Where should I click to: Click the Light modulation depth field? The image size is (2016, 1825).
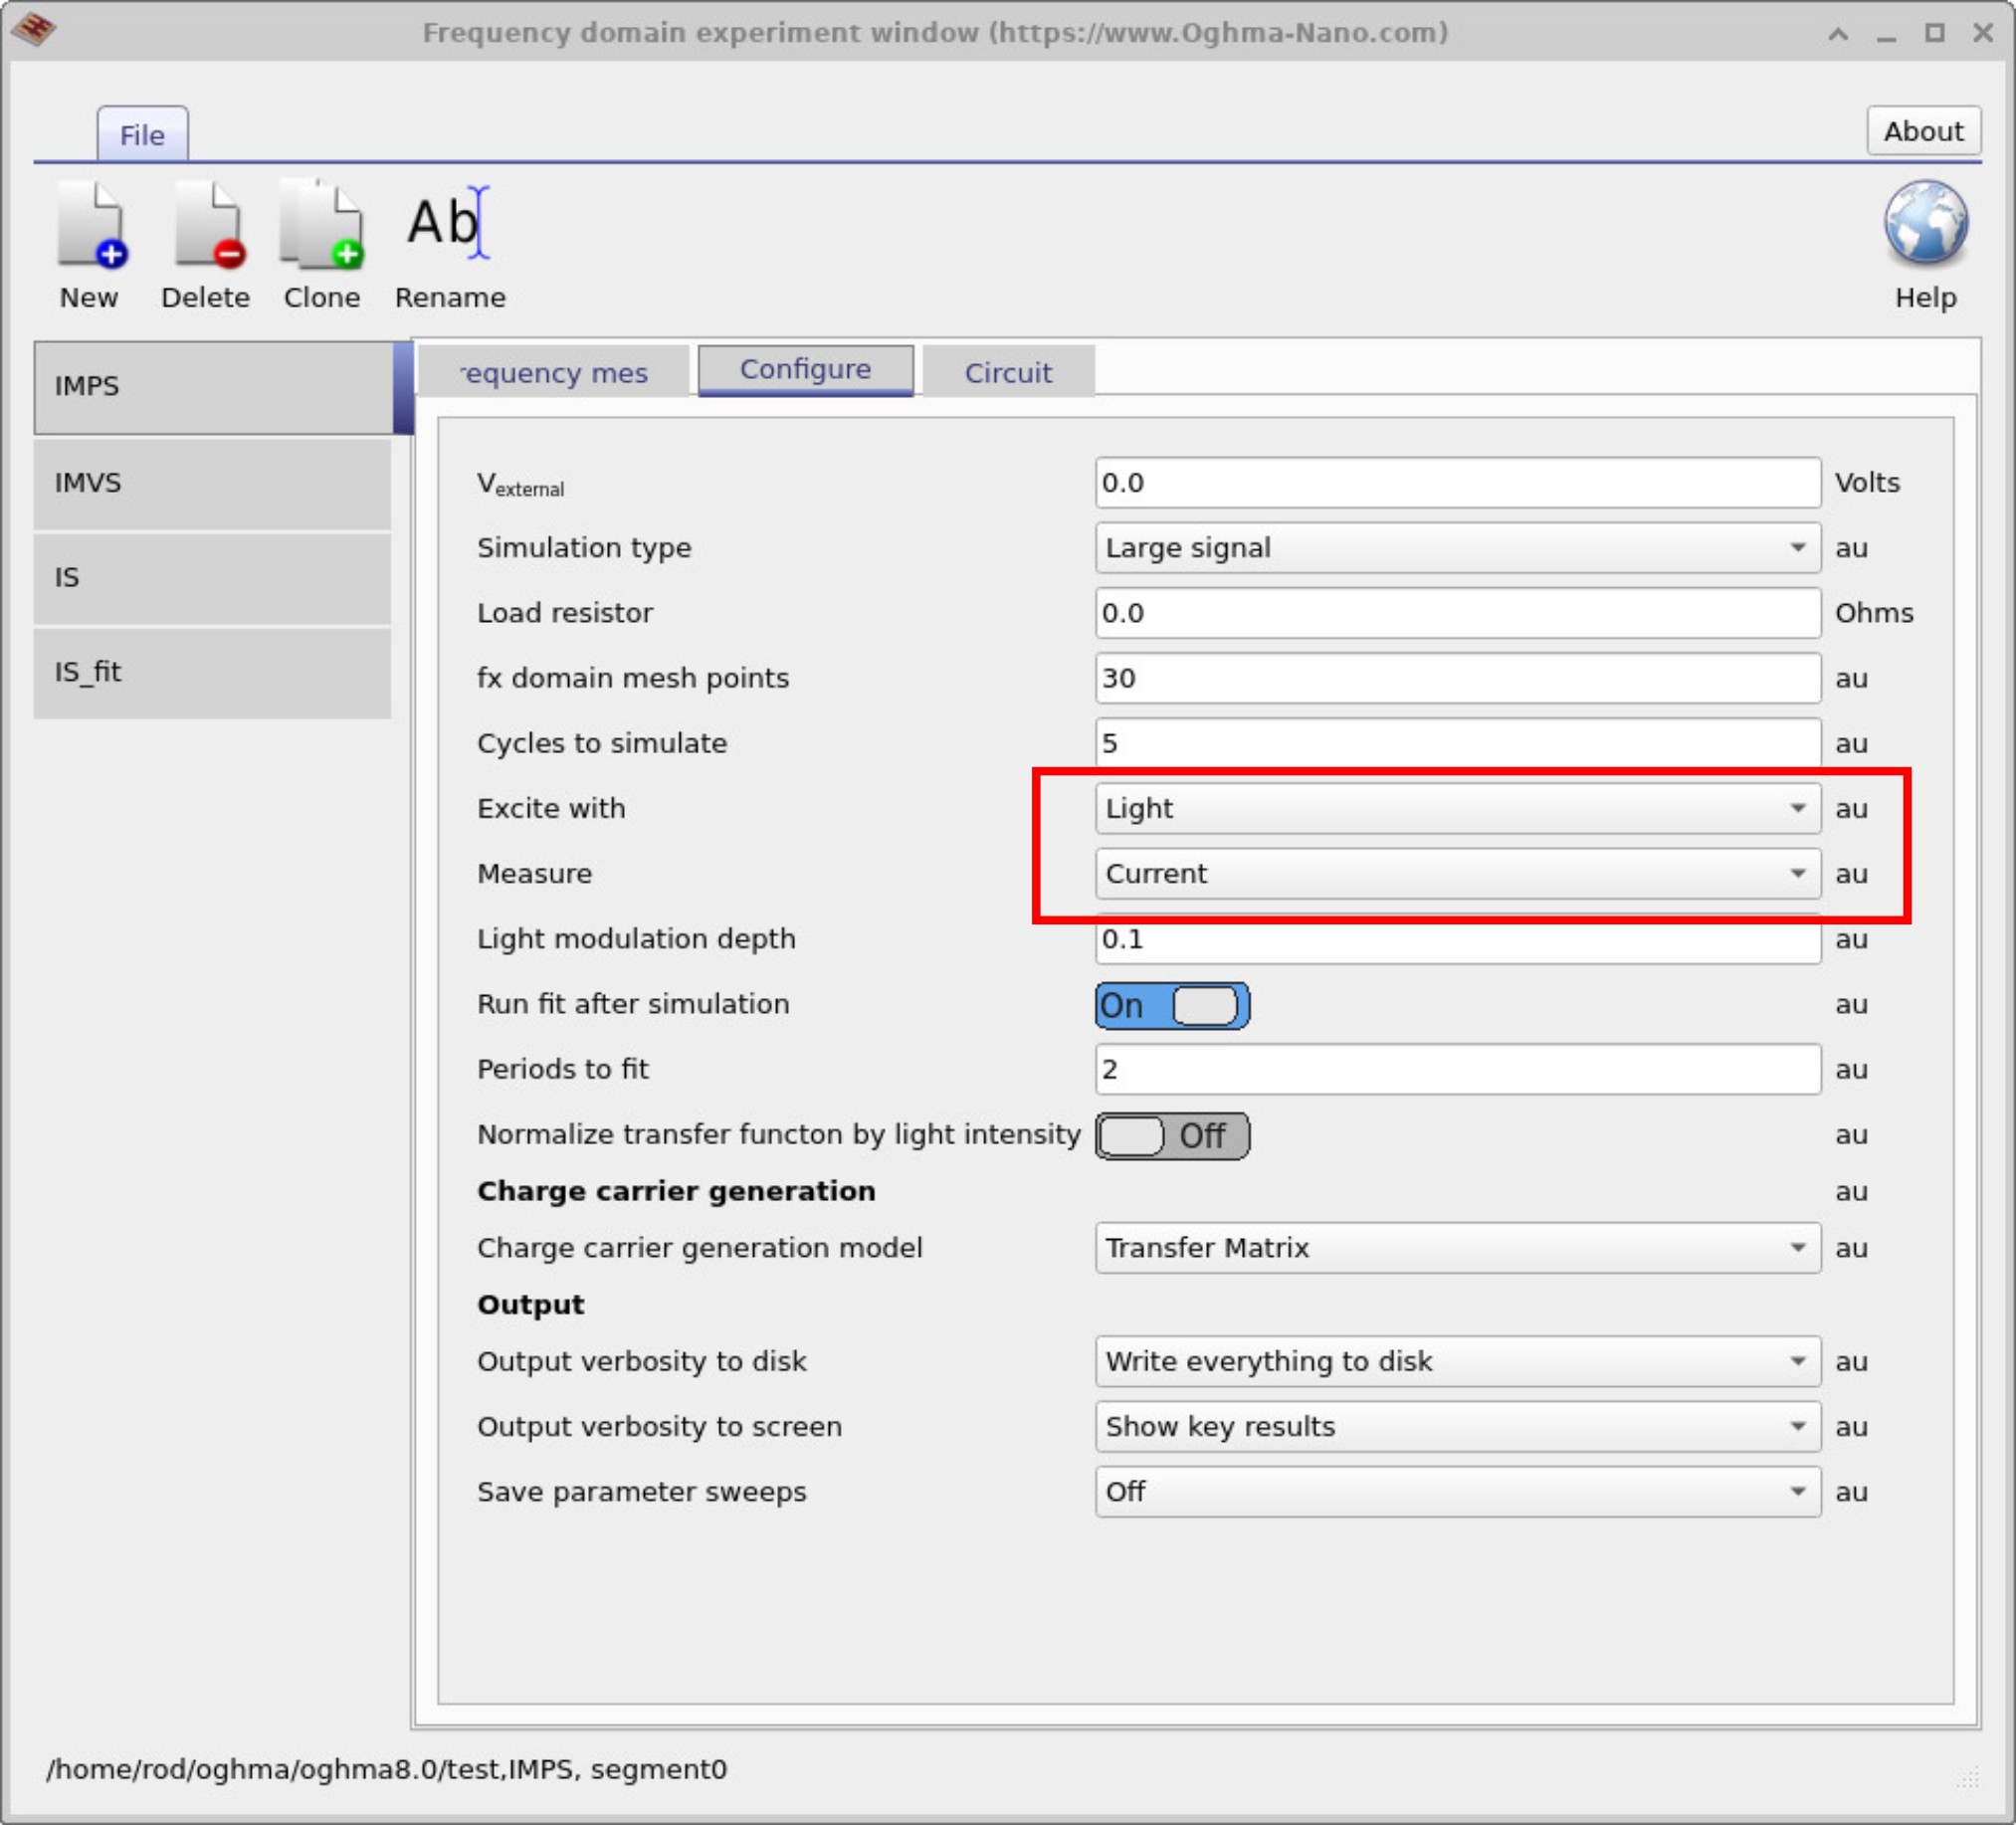point(1458,939)
